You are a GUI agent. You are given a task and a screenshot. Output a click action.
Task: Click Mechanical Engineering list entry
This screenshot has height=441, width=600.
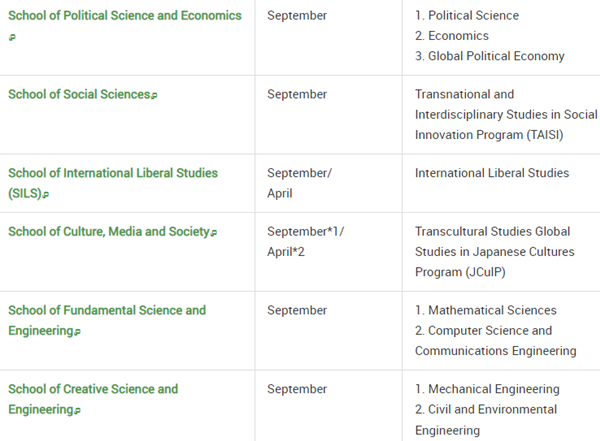tap(488, 389)
